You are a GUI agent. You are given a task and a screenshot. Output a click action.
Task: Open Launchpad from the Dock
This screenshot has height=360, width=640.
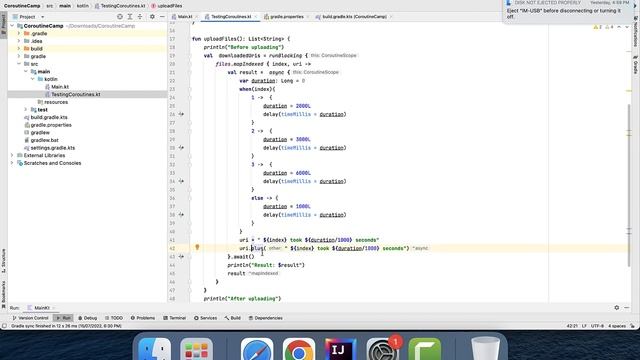point(196,349)
